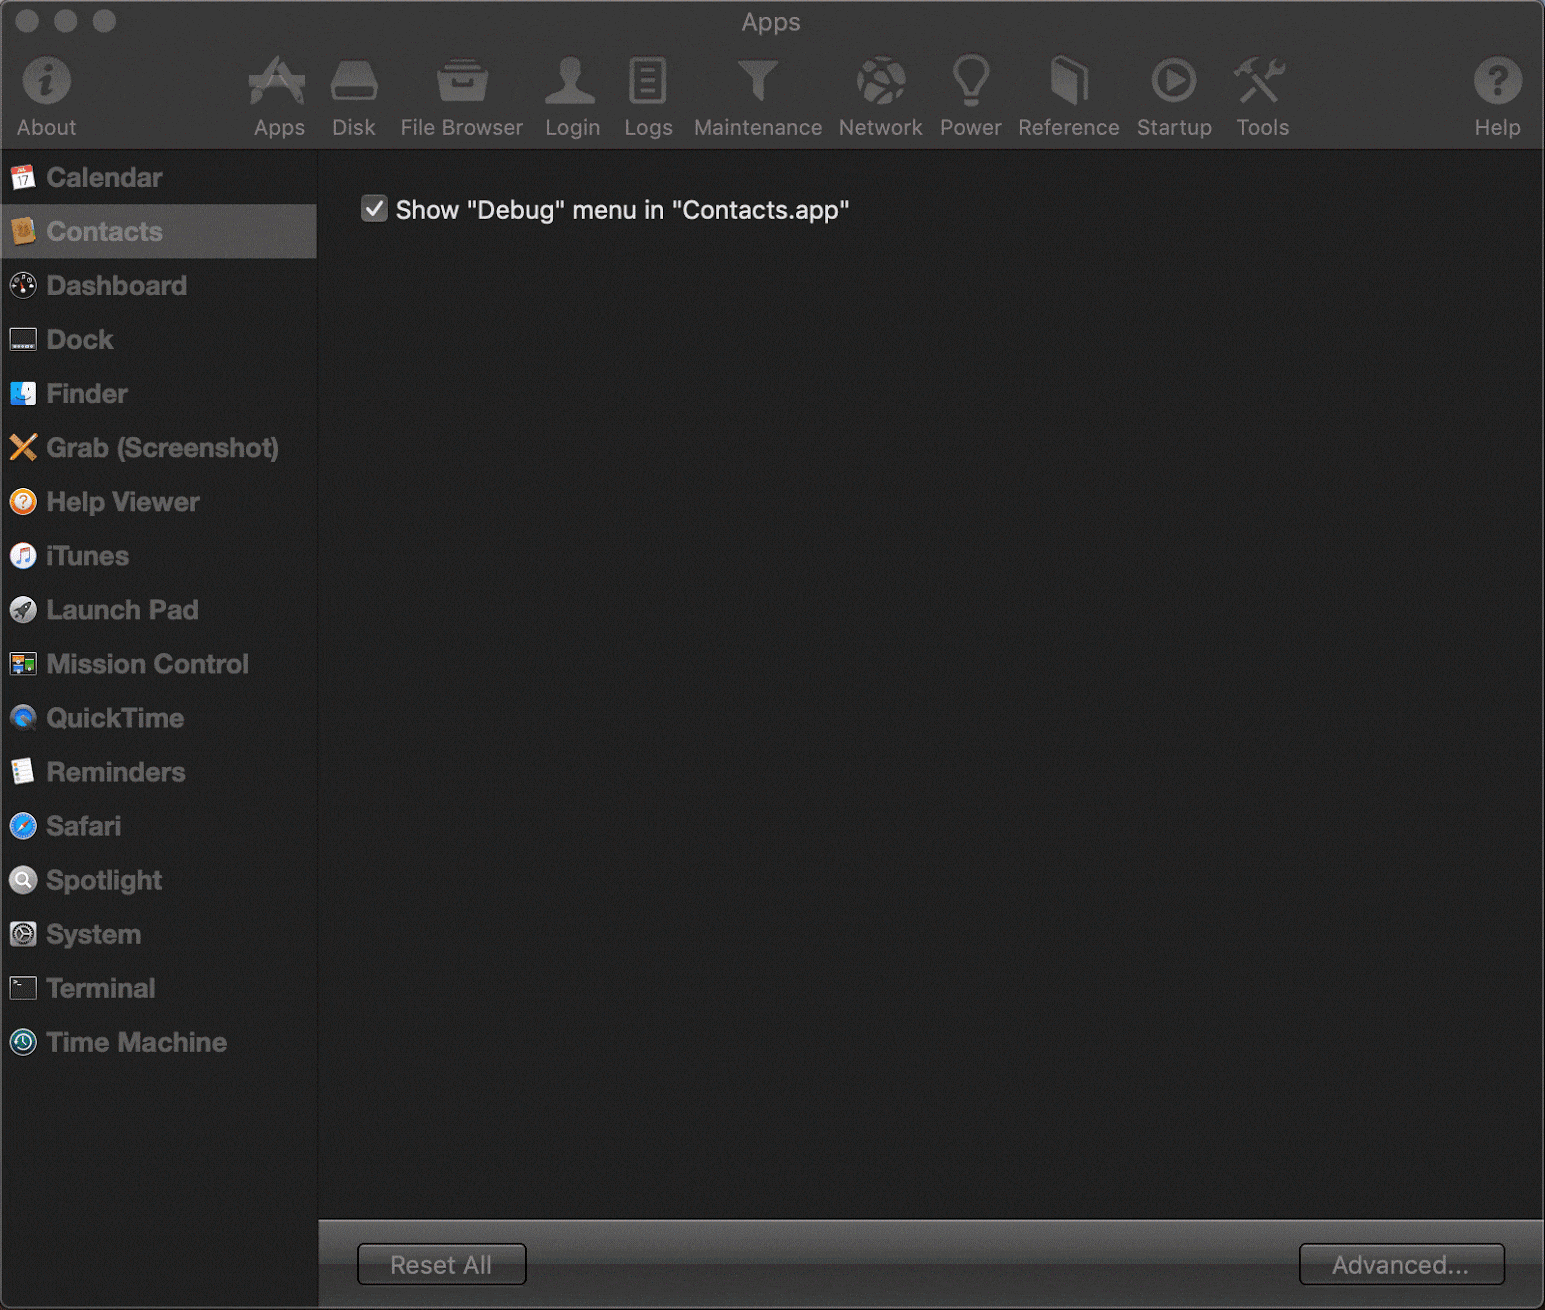Select Grab (Screenshot) in the sidebar
This screenshot has width=1545, height=1310.
[159, 448]
